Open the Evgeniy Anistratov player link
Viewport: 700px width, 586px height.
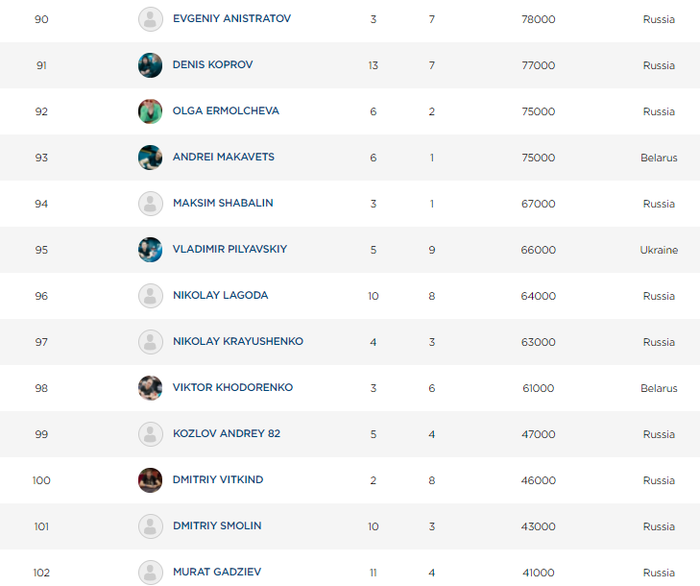tap(231, 19)
